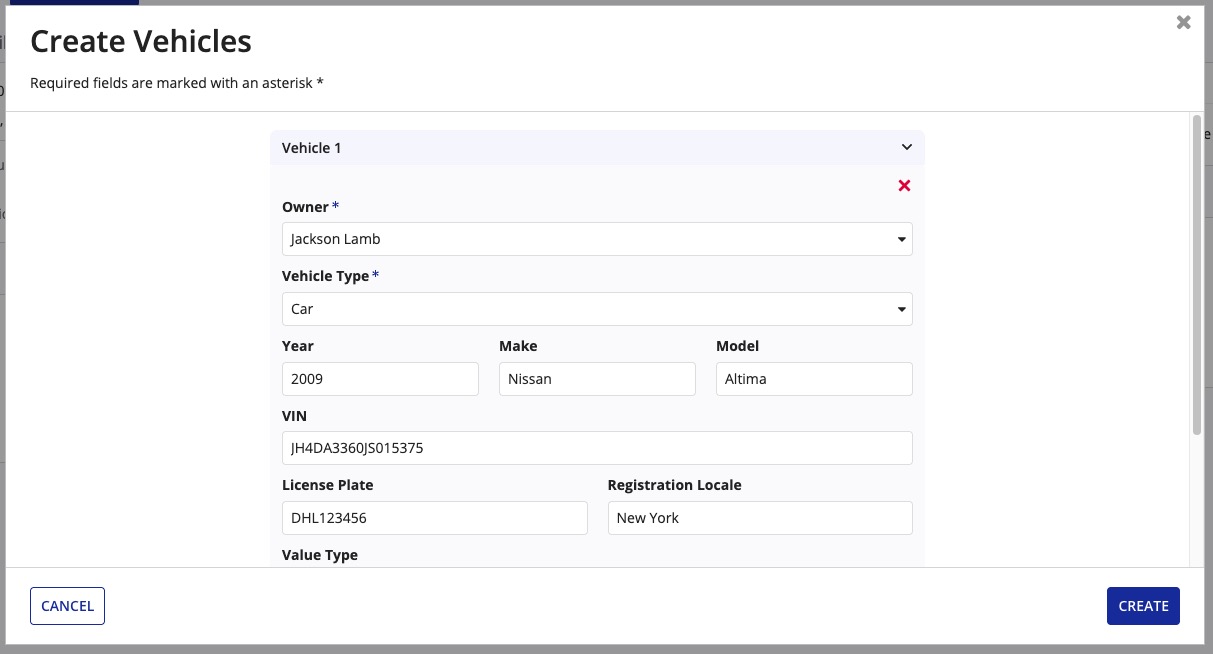The image size is (1213, 654).
Task: Click the required fields asterisk note
Action: (177, 83)
